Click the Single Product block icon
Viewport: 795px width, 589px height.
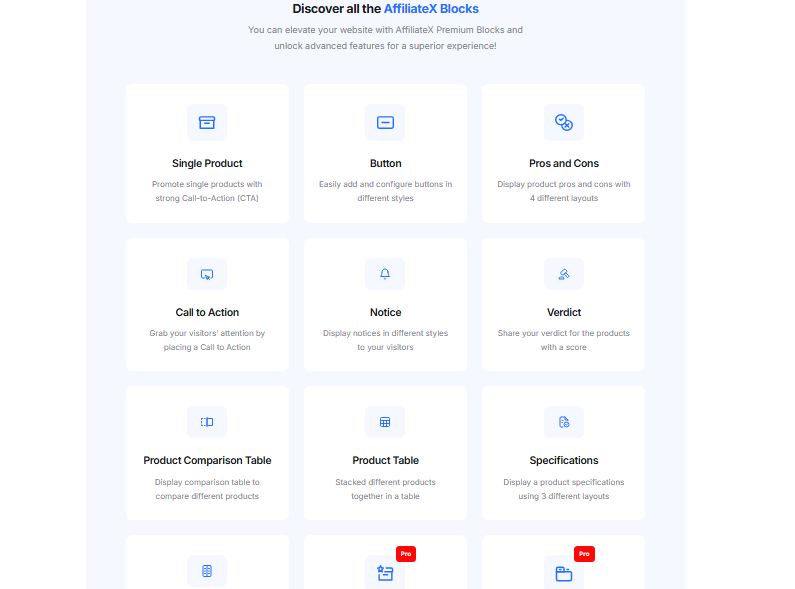[207, 123]
